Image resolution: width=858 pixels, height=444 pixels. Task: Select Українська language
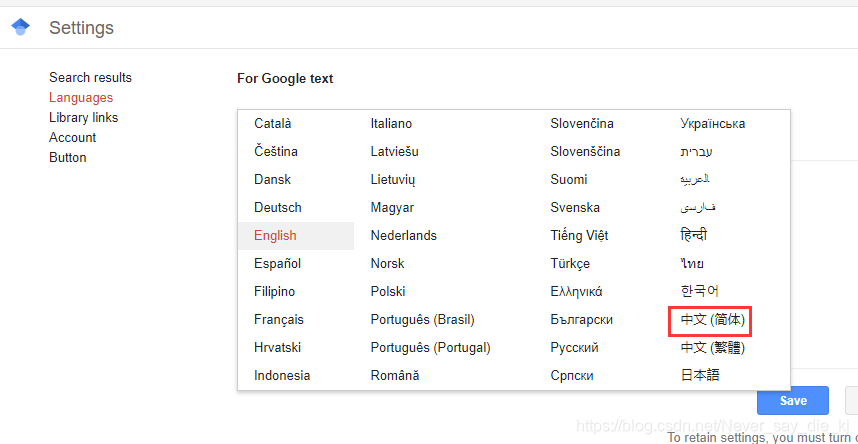tap(712, 124)
